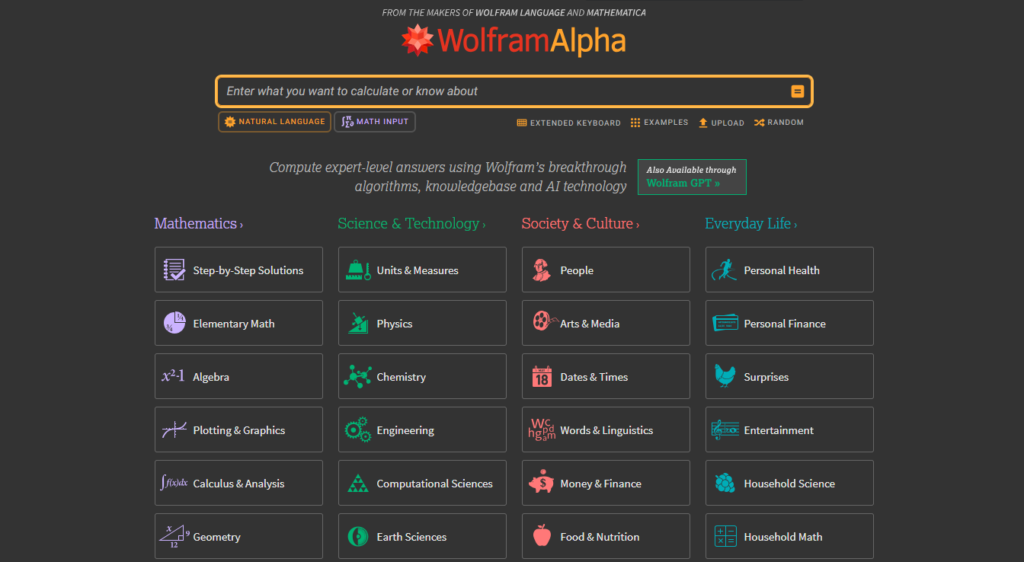Click the Chemistry molecule icon
This screenshot has width=1024, height=562.
(x=358, y=377)
